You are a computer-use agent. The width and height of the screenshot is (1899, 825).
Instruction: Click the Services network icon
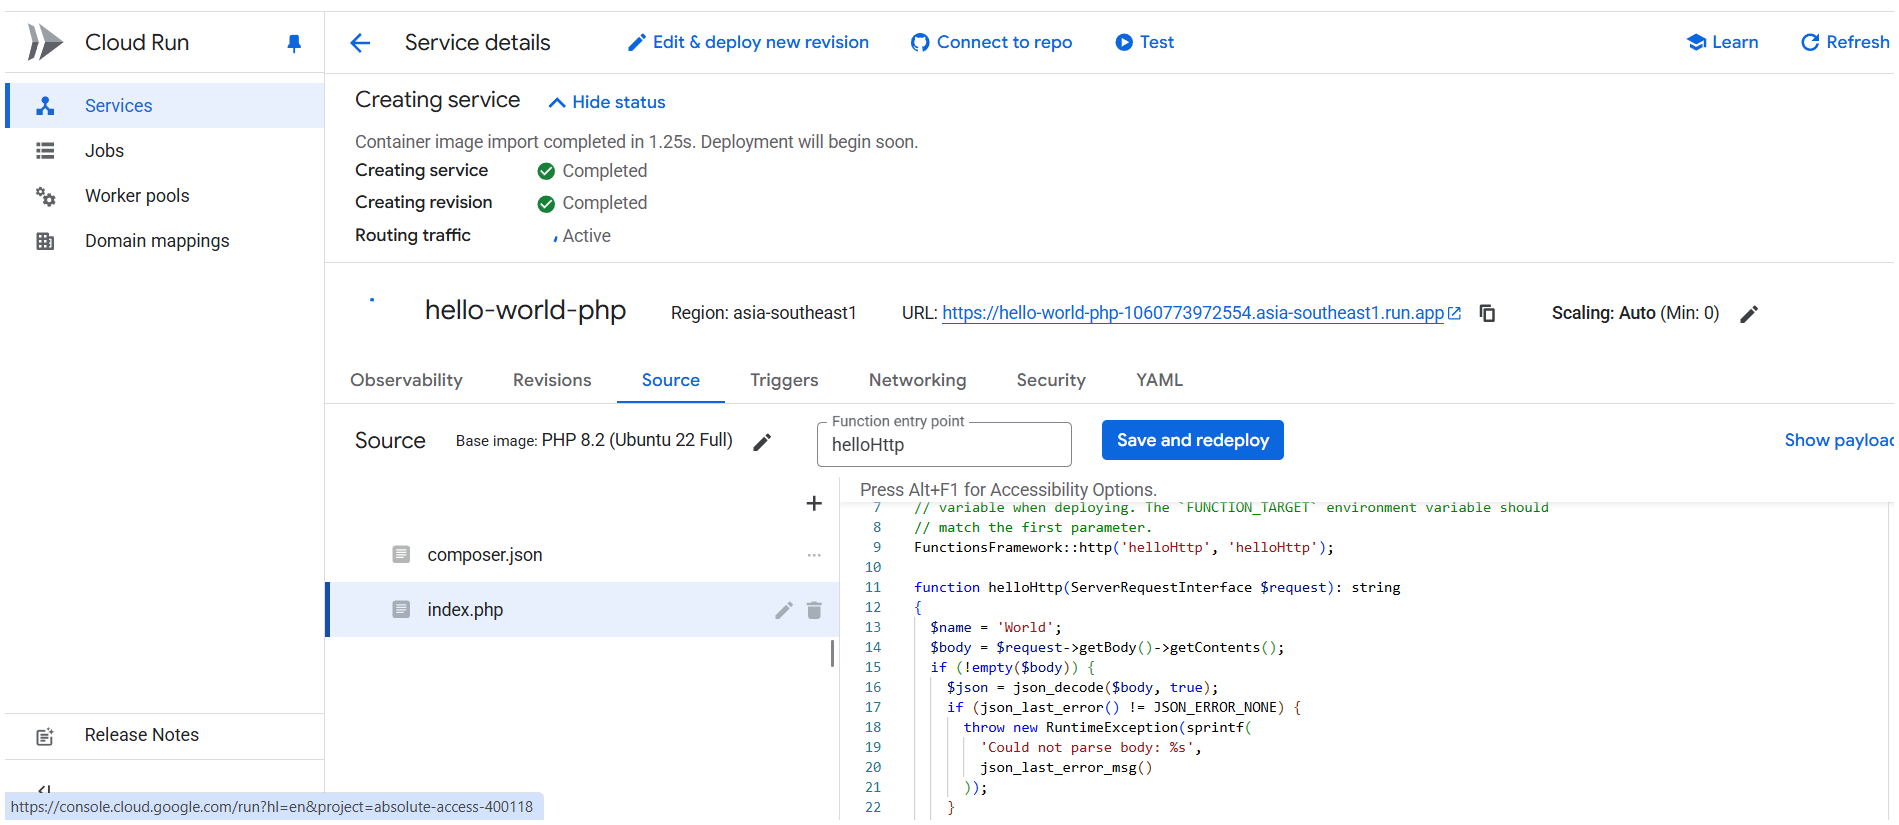tap(45, 106)
